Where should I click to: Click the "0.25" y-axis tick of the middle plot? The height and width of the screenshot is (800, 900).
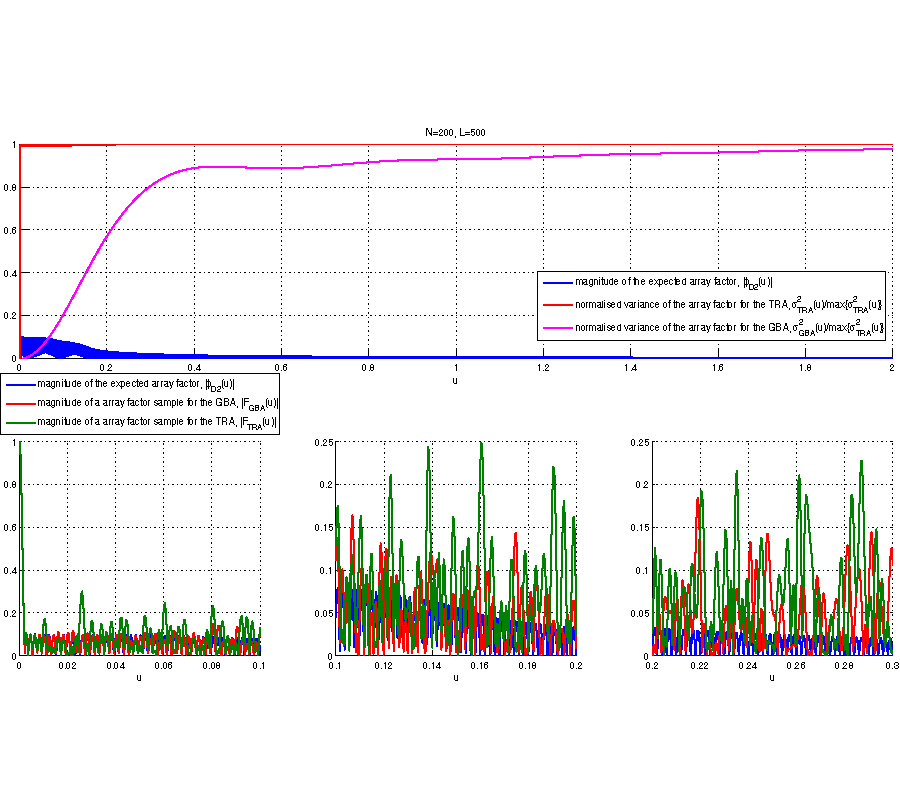[323, 442]
